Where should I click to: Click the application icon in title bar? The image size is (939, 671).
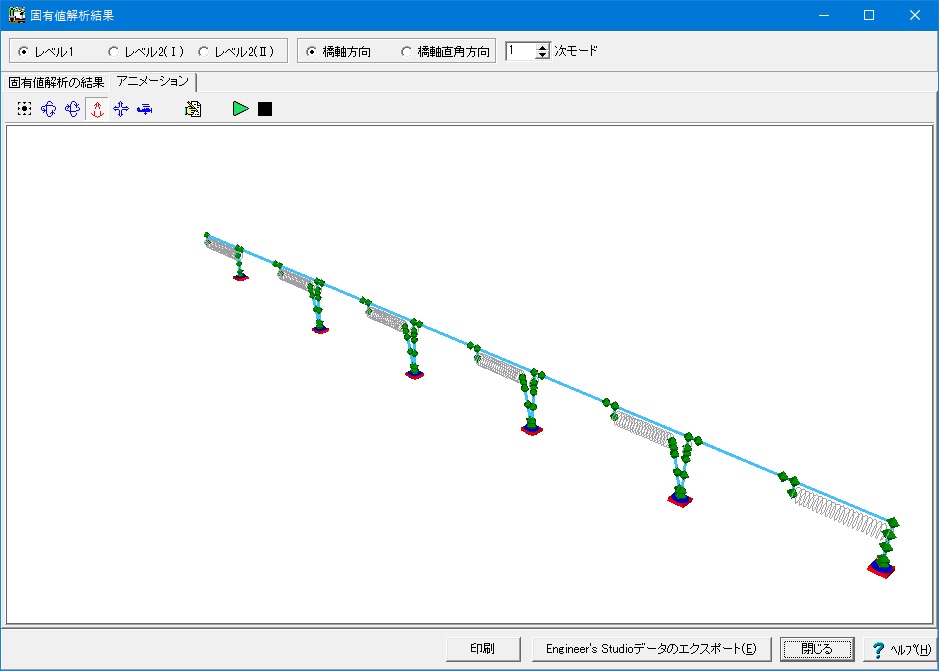[x=17, y=15]
